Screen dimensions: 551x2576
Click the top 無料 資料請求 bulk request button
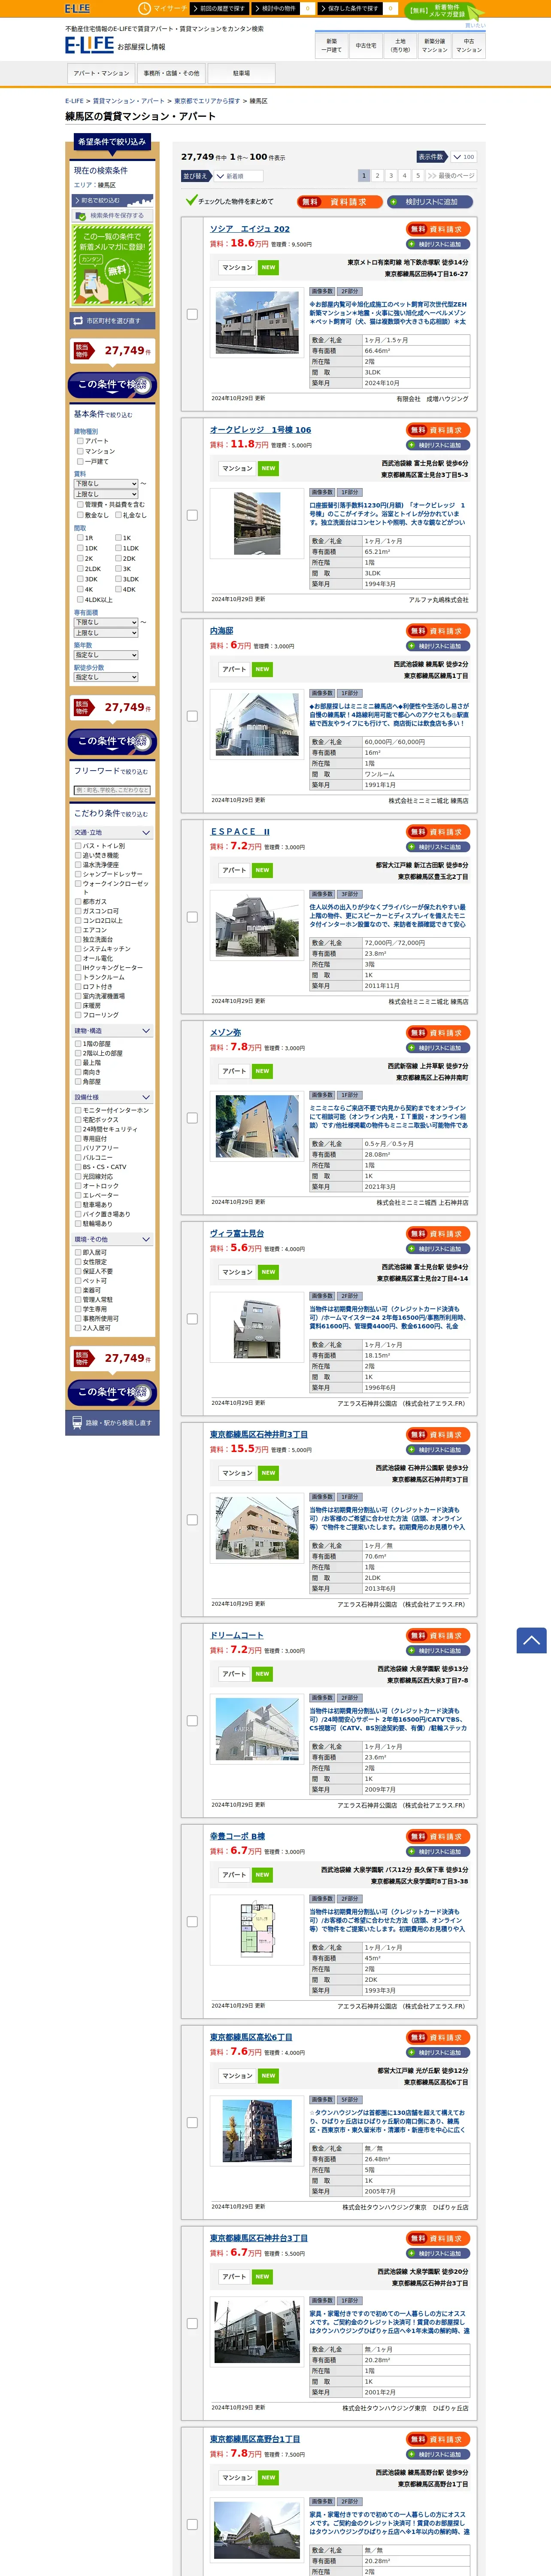click(340, 201)
